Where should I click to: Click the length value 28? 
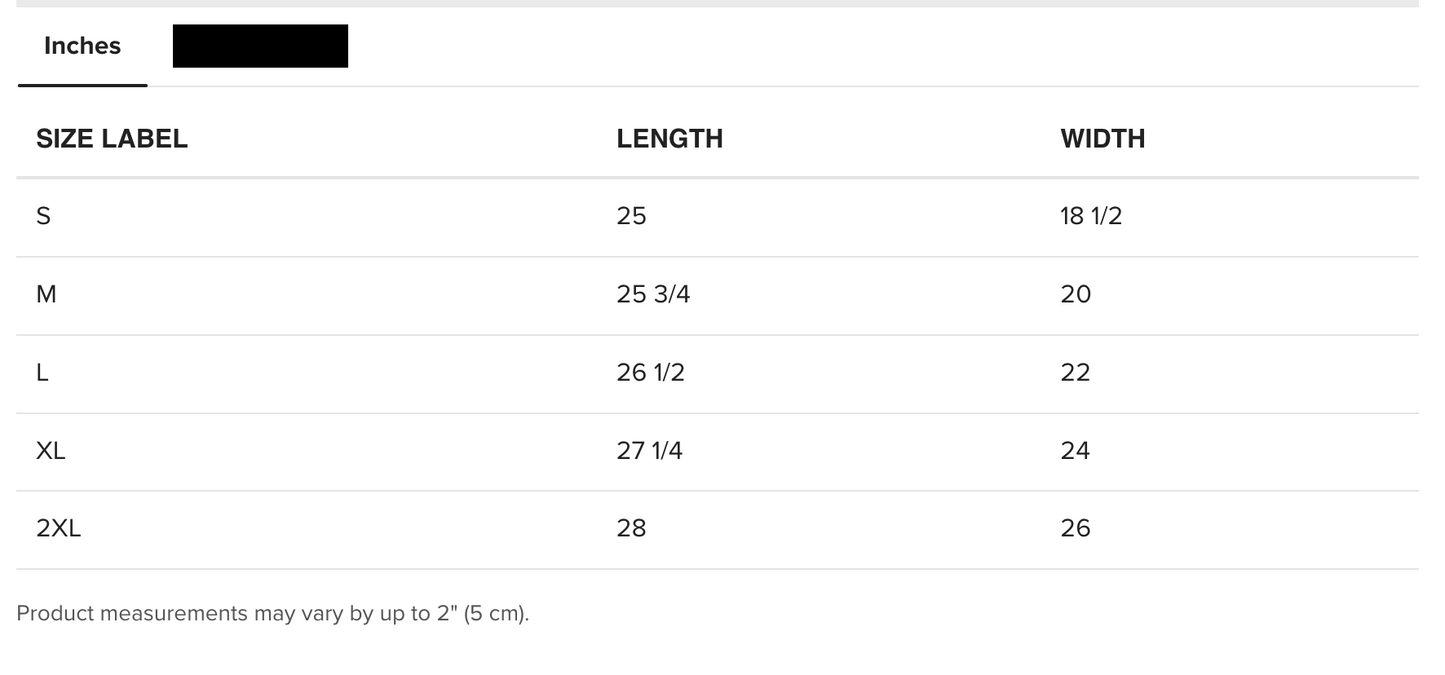click(631, 528)
